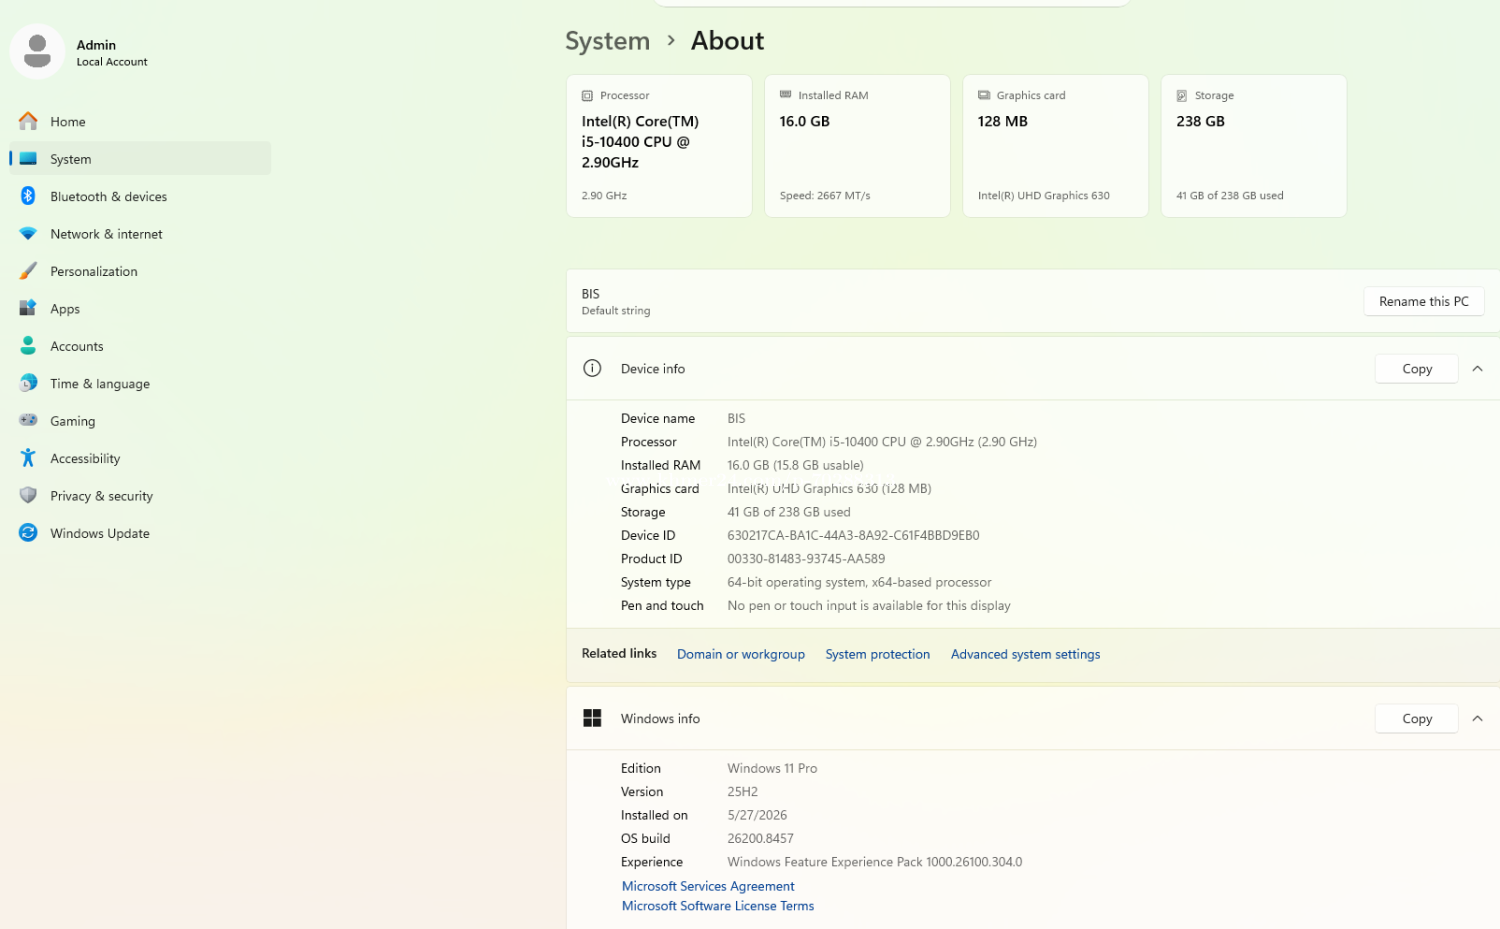Click the OS build value 26200.8457
The image size is (1500, 929).
(760, 839)
